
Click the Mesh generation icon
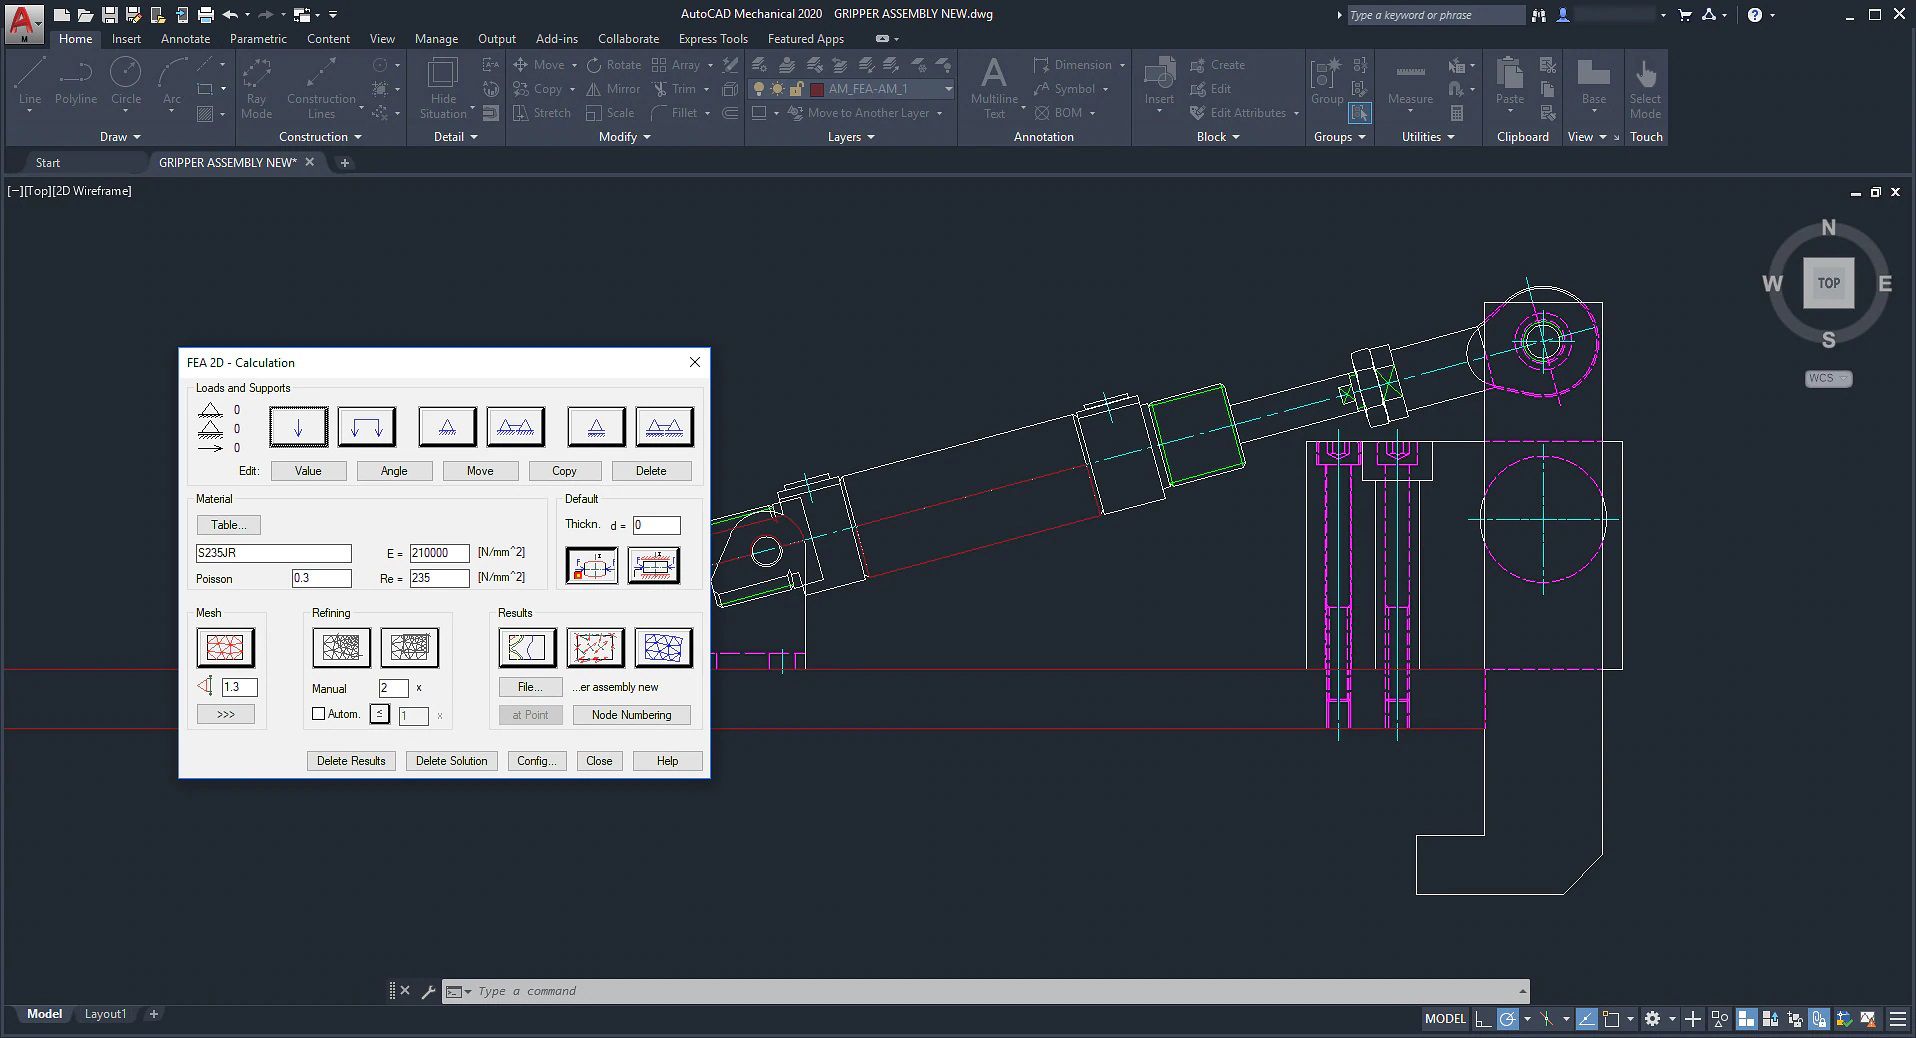225,648
